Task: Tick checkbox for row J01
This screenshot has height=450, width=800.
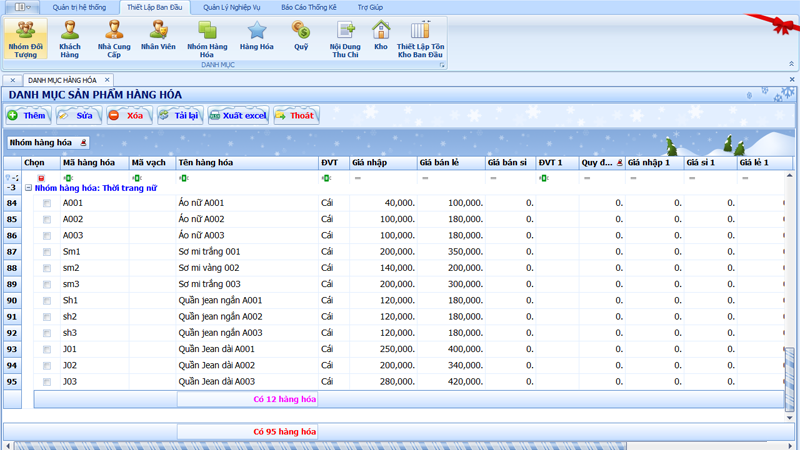Action: point(47,349)
